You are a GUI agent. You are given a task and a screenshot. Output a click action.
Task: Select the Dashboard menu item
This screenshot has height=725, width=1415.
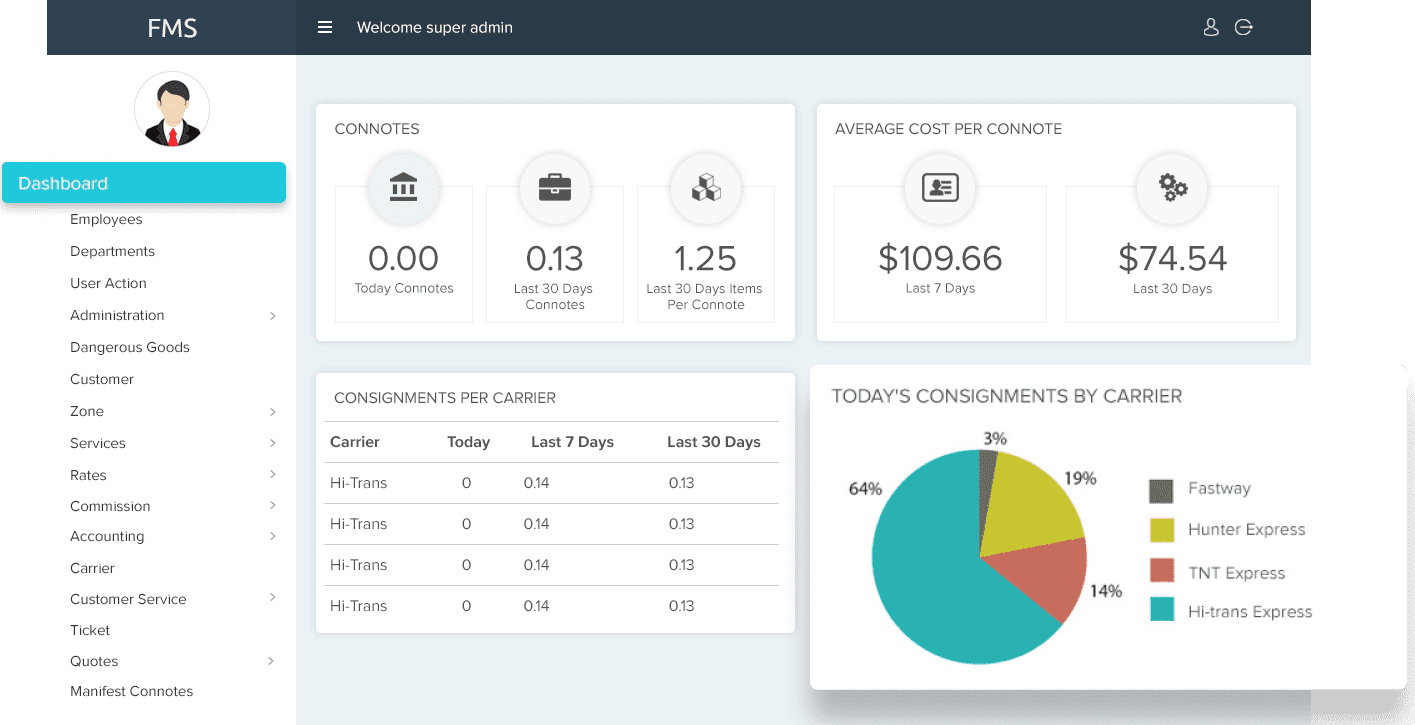(x=144, y=183)
